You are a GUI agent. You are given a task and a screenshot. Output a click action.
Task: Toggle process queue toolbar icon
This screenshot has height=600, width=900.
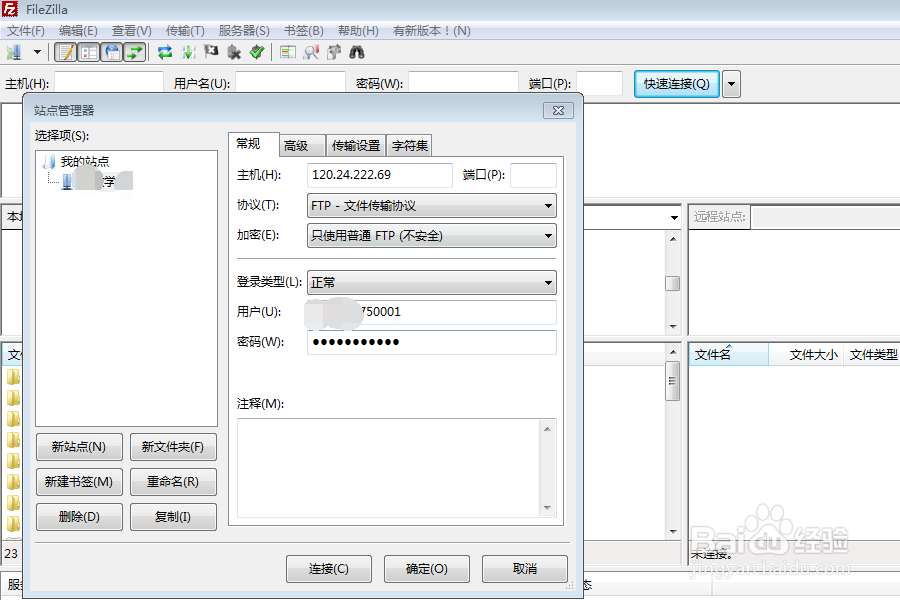(x=187, y=52)
